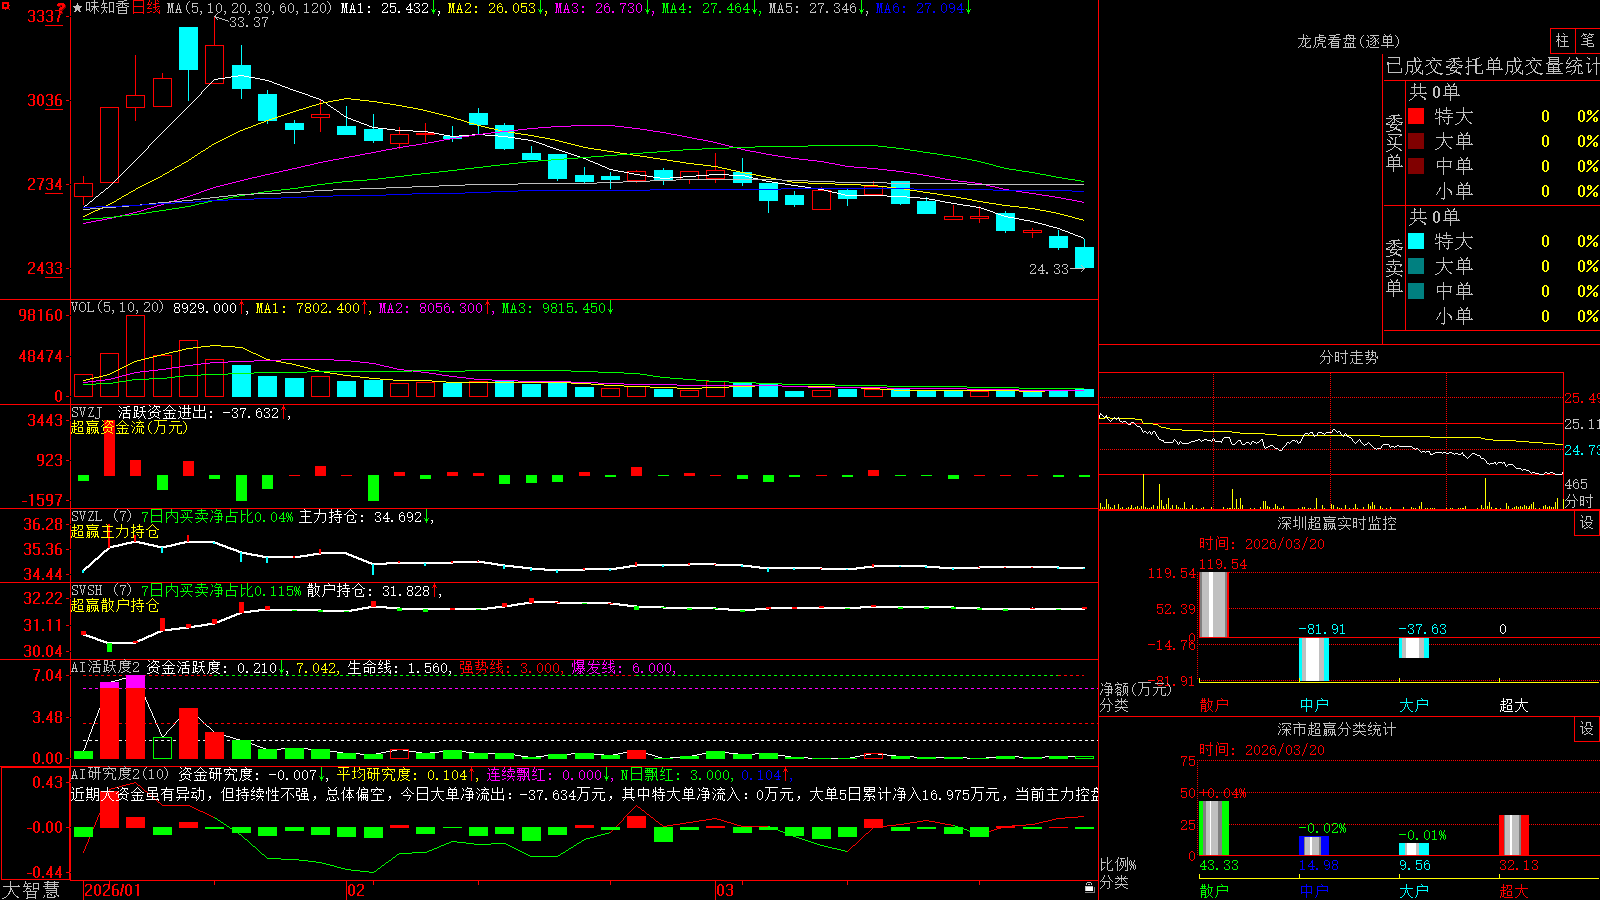Click the small lock icon at chart bottom
This screenshot has height=900, width=1600.
pos(1090,888)
